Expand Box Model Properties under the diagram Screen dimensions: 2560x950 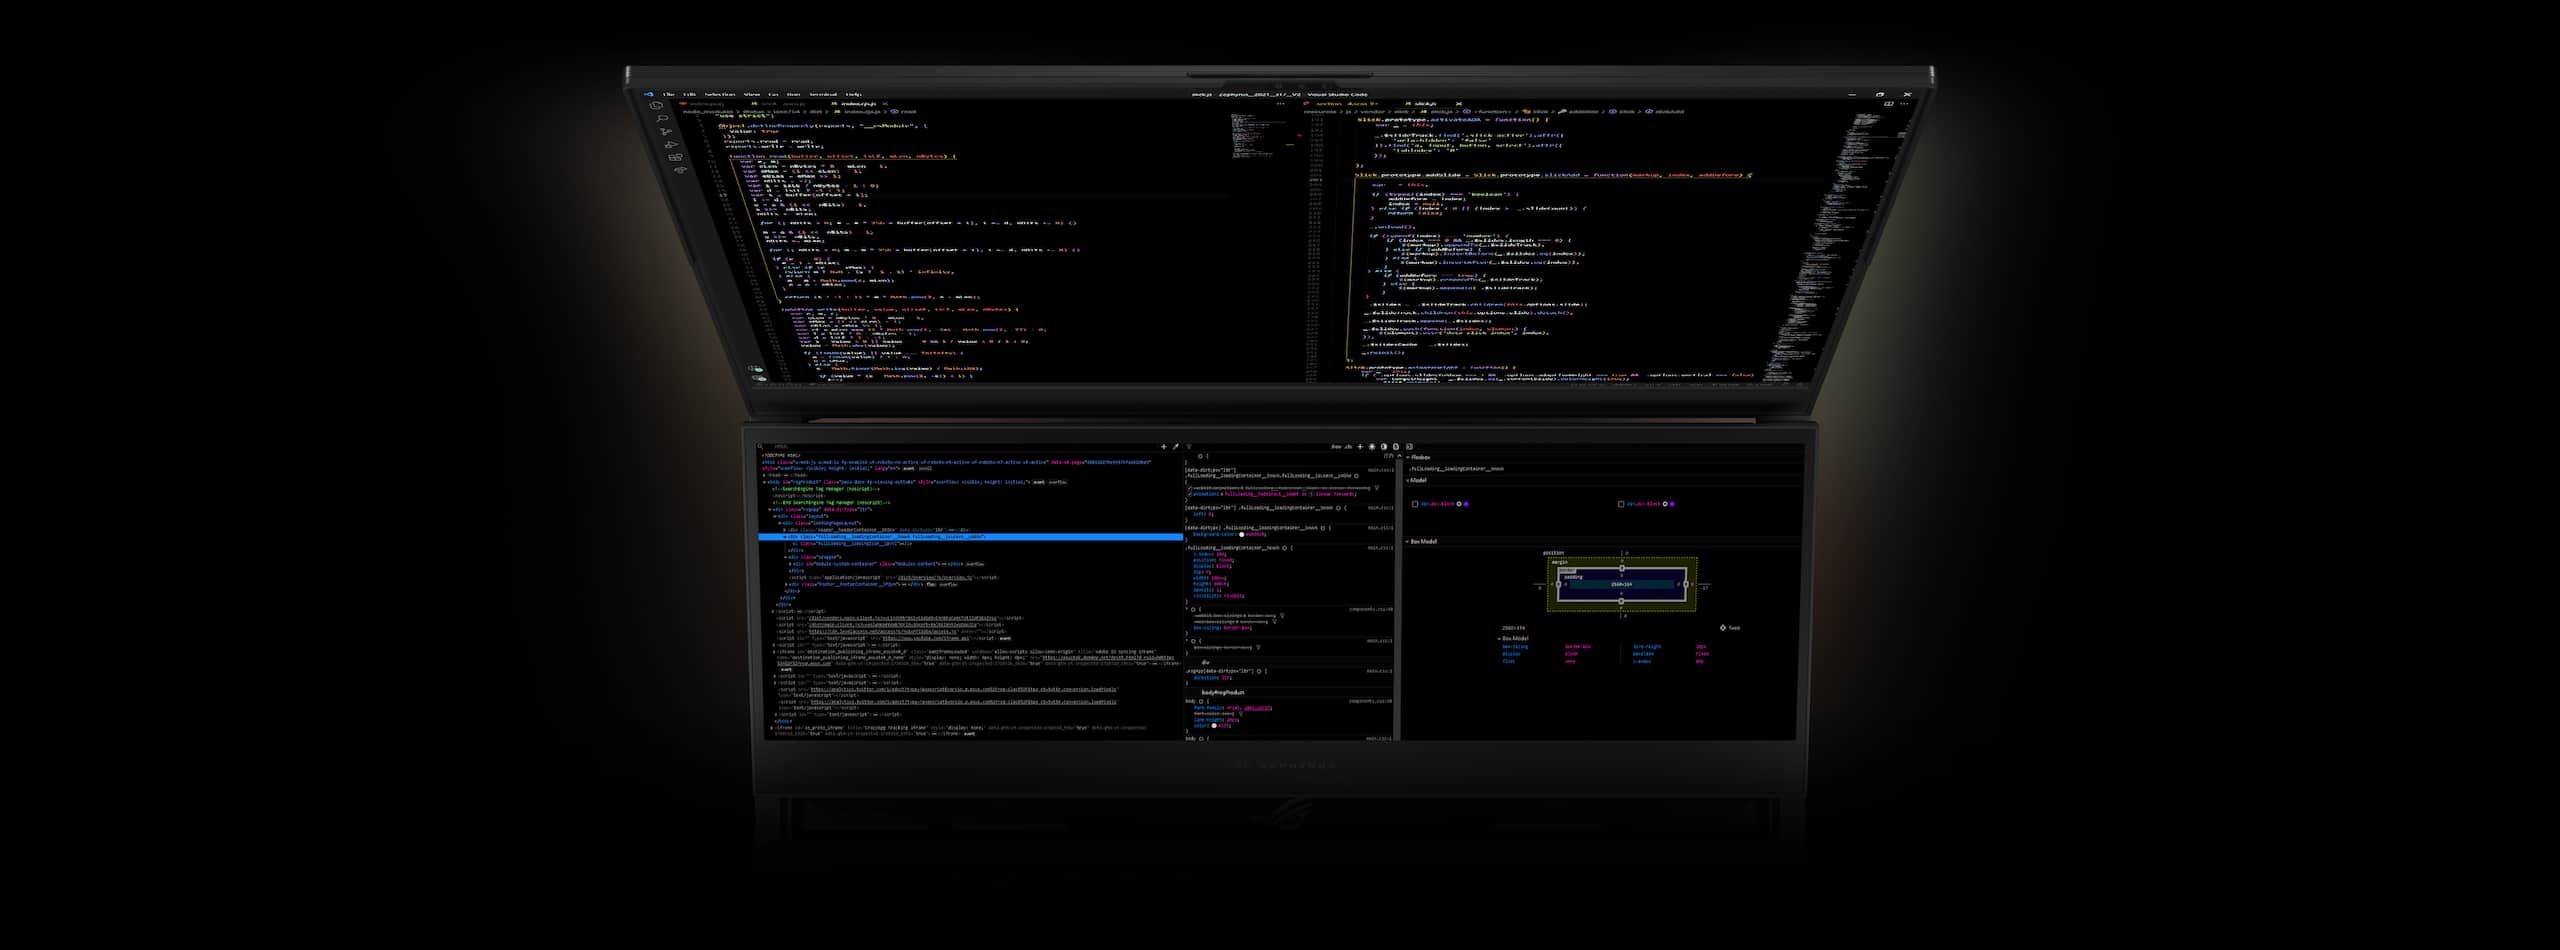pyautogui.click(x=1500, y=638)
